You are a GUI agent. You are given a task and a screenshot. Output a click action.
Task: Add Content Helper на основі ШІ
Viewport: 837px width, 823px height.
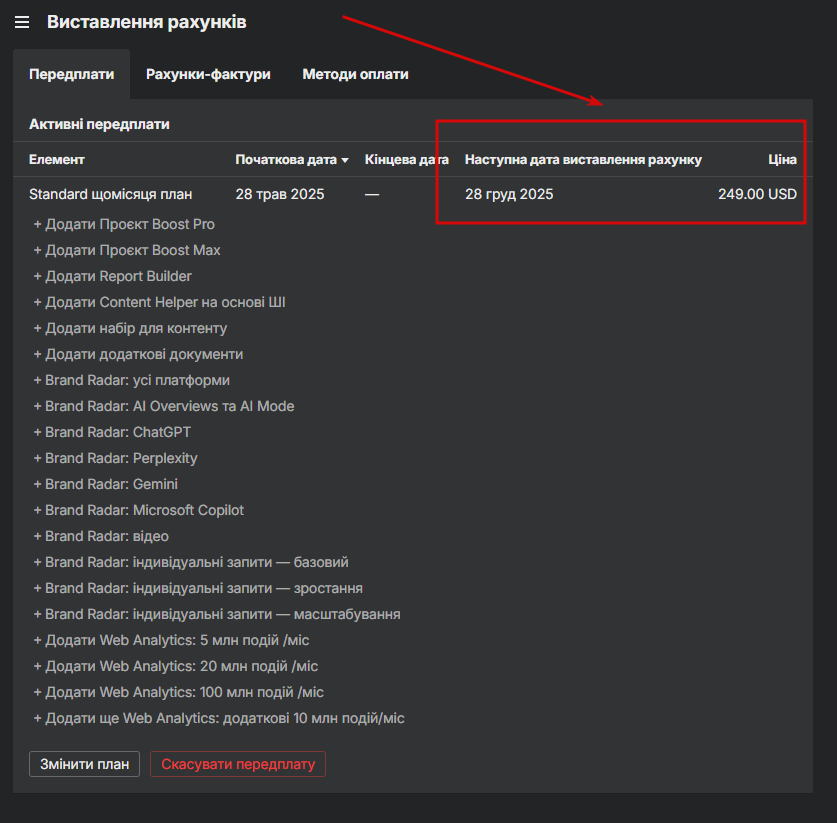coord(159,302)
